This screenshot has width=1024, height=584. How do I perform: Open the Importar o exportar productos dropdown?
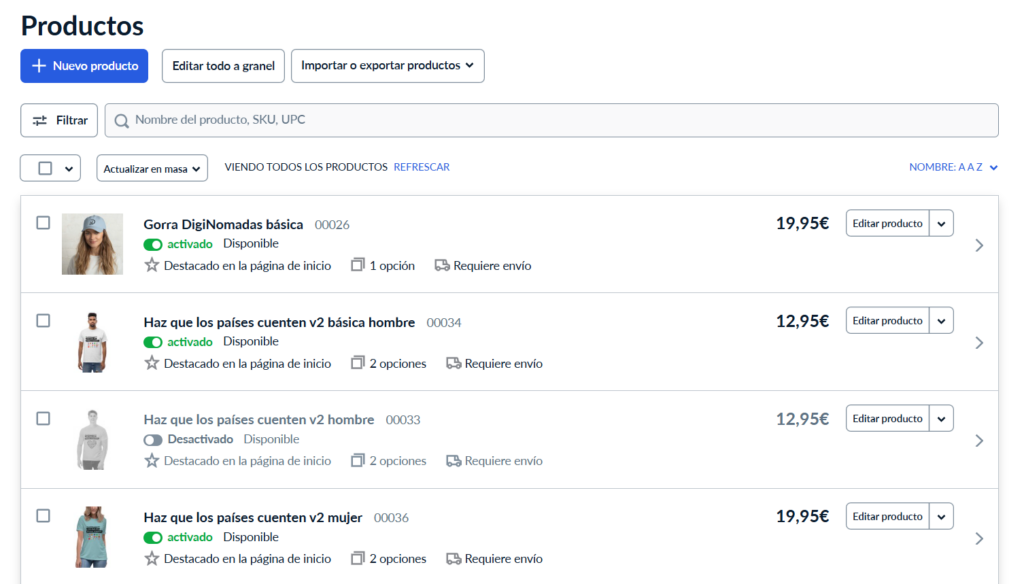point(388,66)
